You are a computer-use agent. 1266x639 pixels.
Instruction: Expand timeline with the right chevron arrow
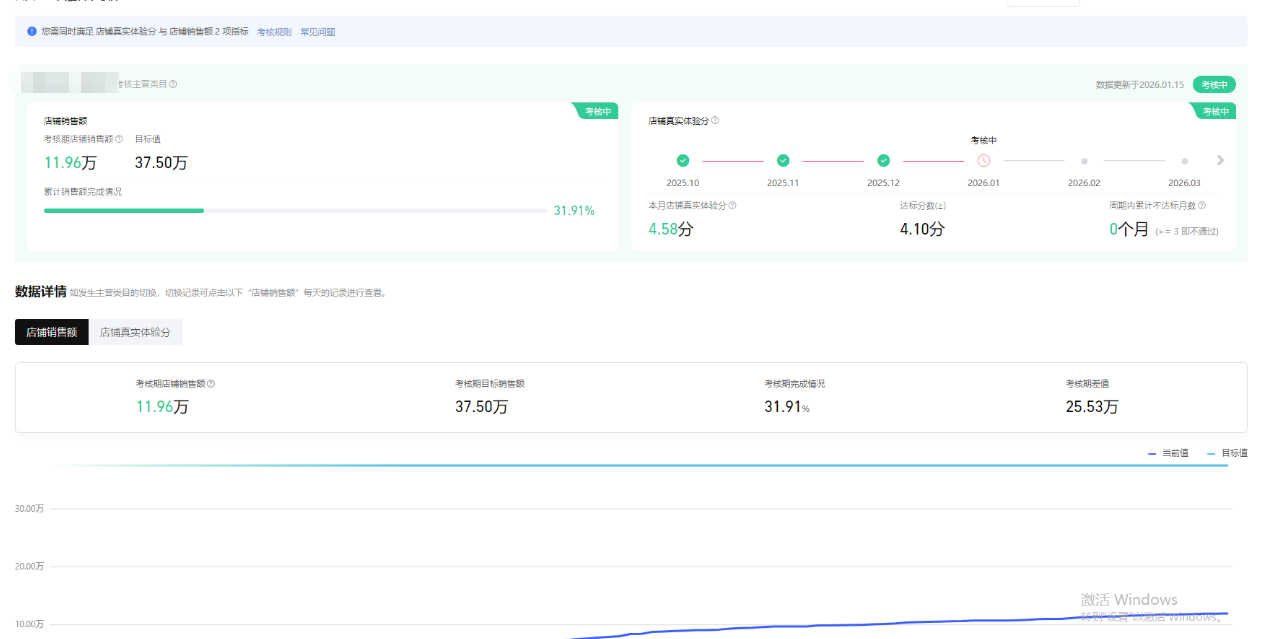click(x=1220, y=160)
